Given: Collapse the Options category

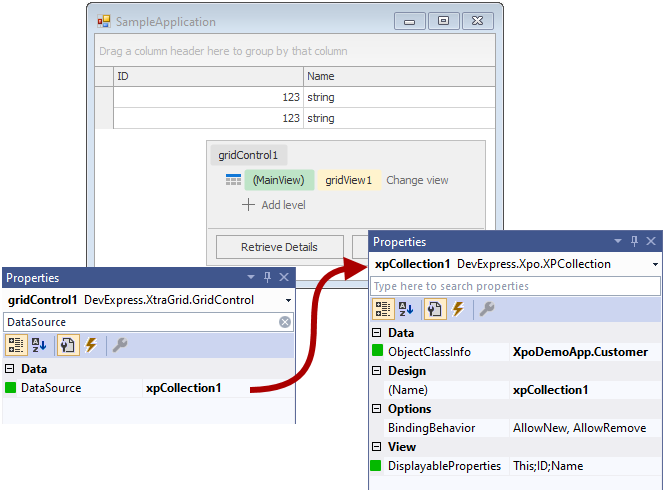Looking at the screenshot, I should [x=376, y=409].
